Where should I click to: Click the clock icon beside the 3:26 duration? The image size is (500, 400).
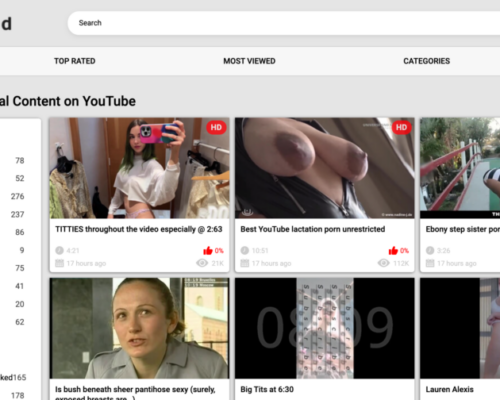point(430,250)
